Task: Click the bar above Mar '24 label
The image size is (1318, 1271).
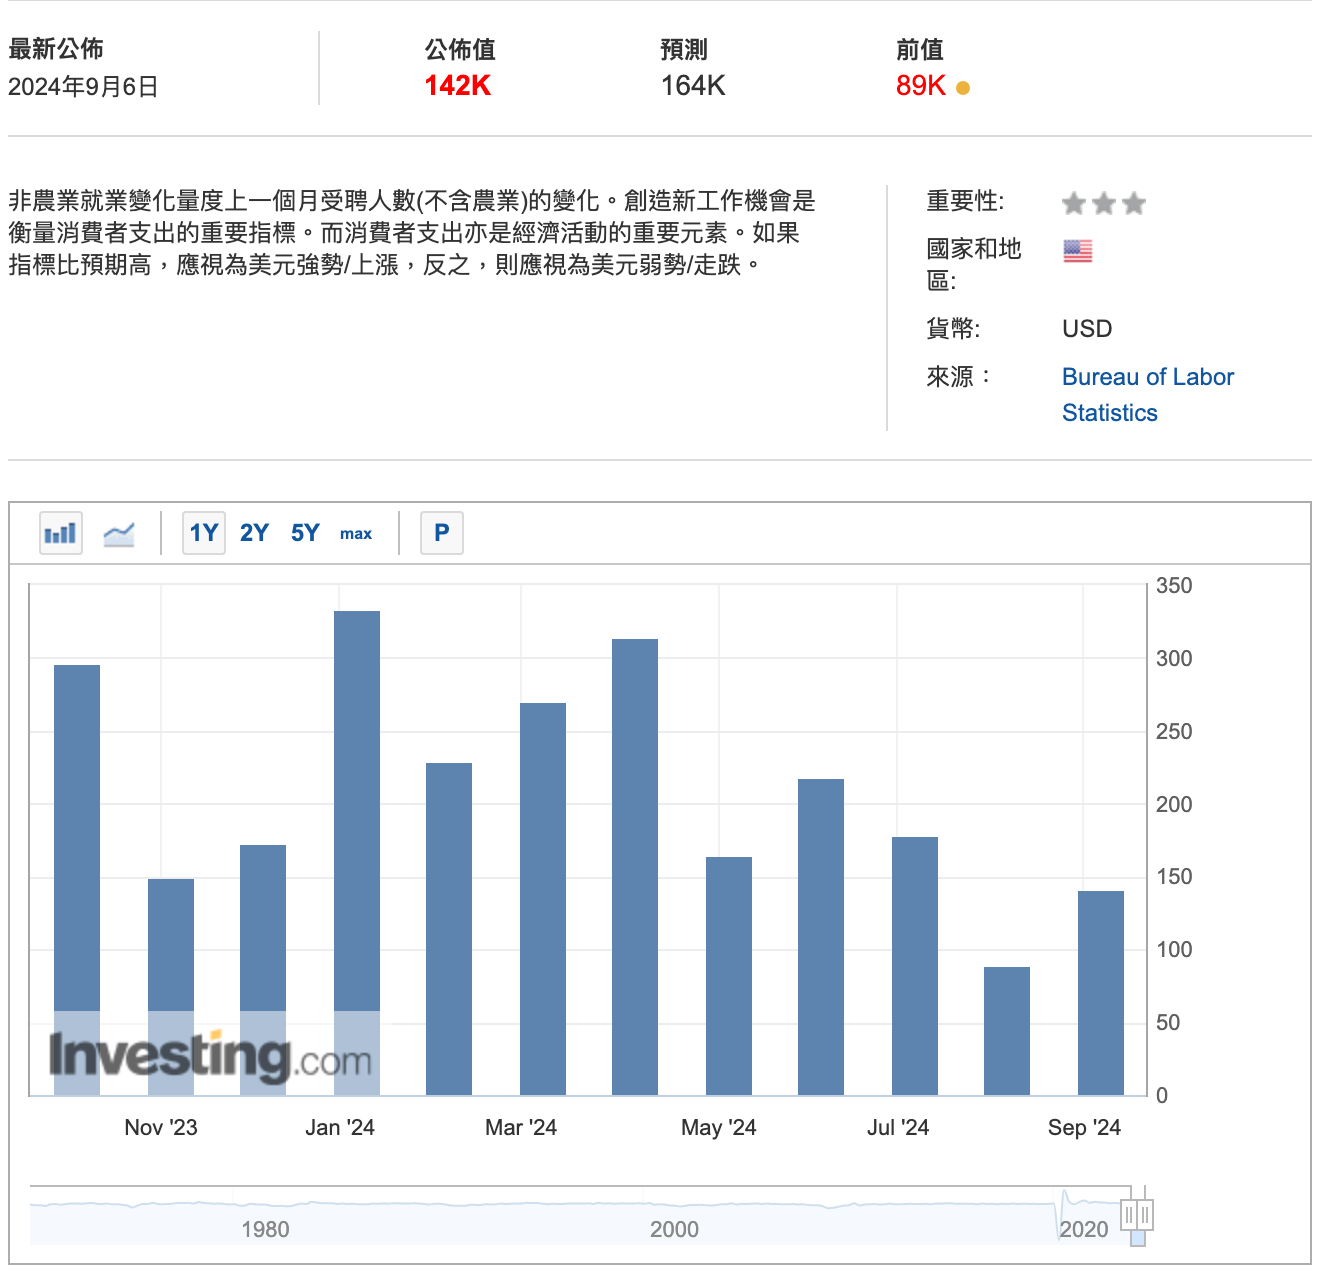Action: coord(543,899)
